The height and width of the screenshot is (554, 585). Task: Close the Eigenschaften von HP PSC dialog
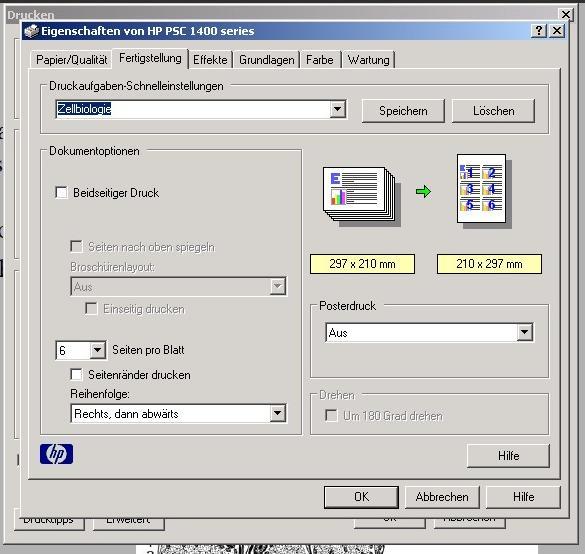557,31
